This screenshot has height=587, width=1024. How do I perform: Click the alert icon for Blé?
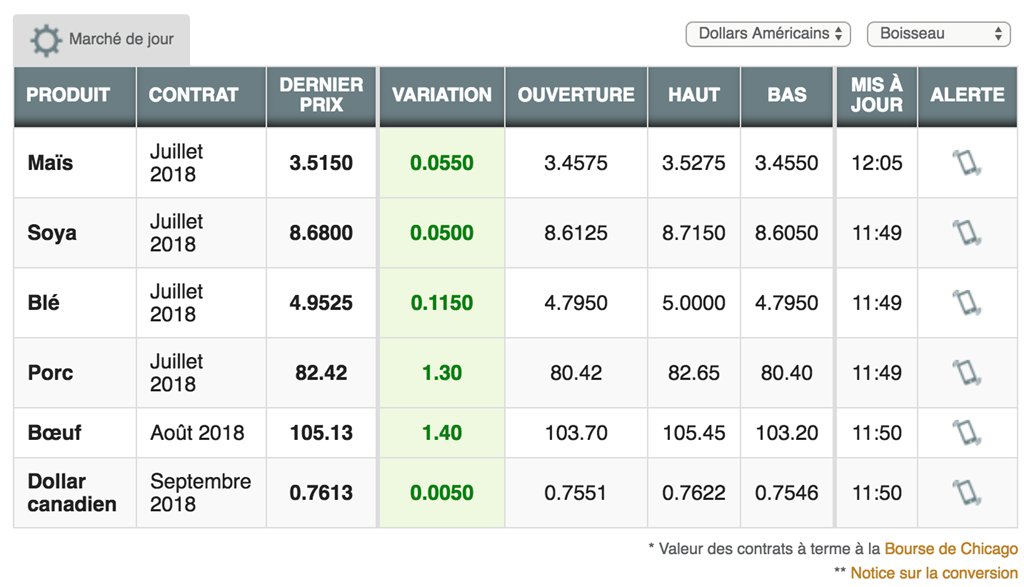point(966,303)
